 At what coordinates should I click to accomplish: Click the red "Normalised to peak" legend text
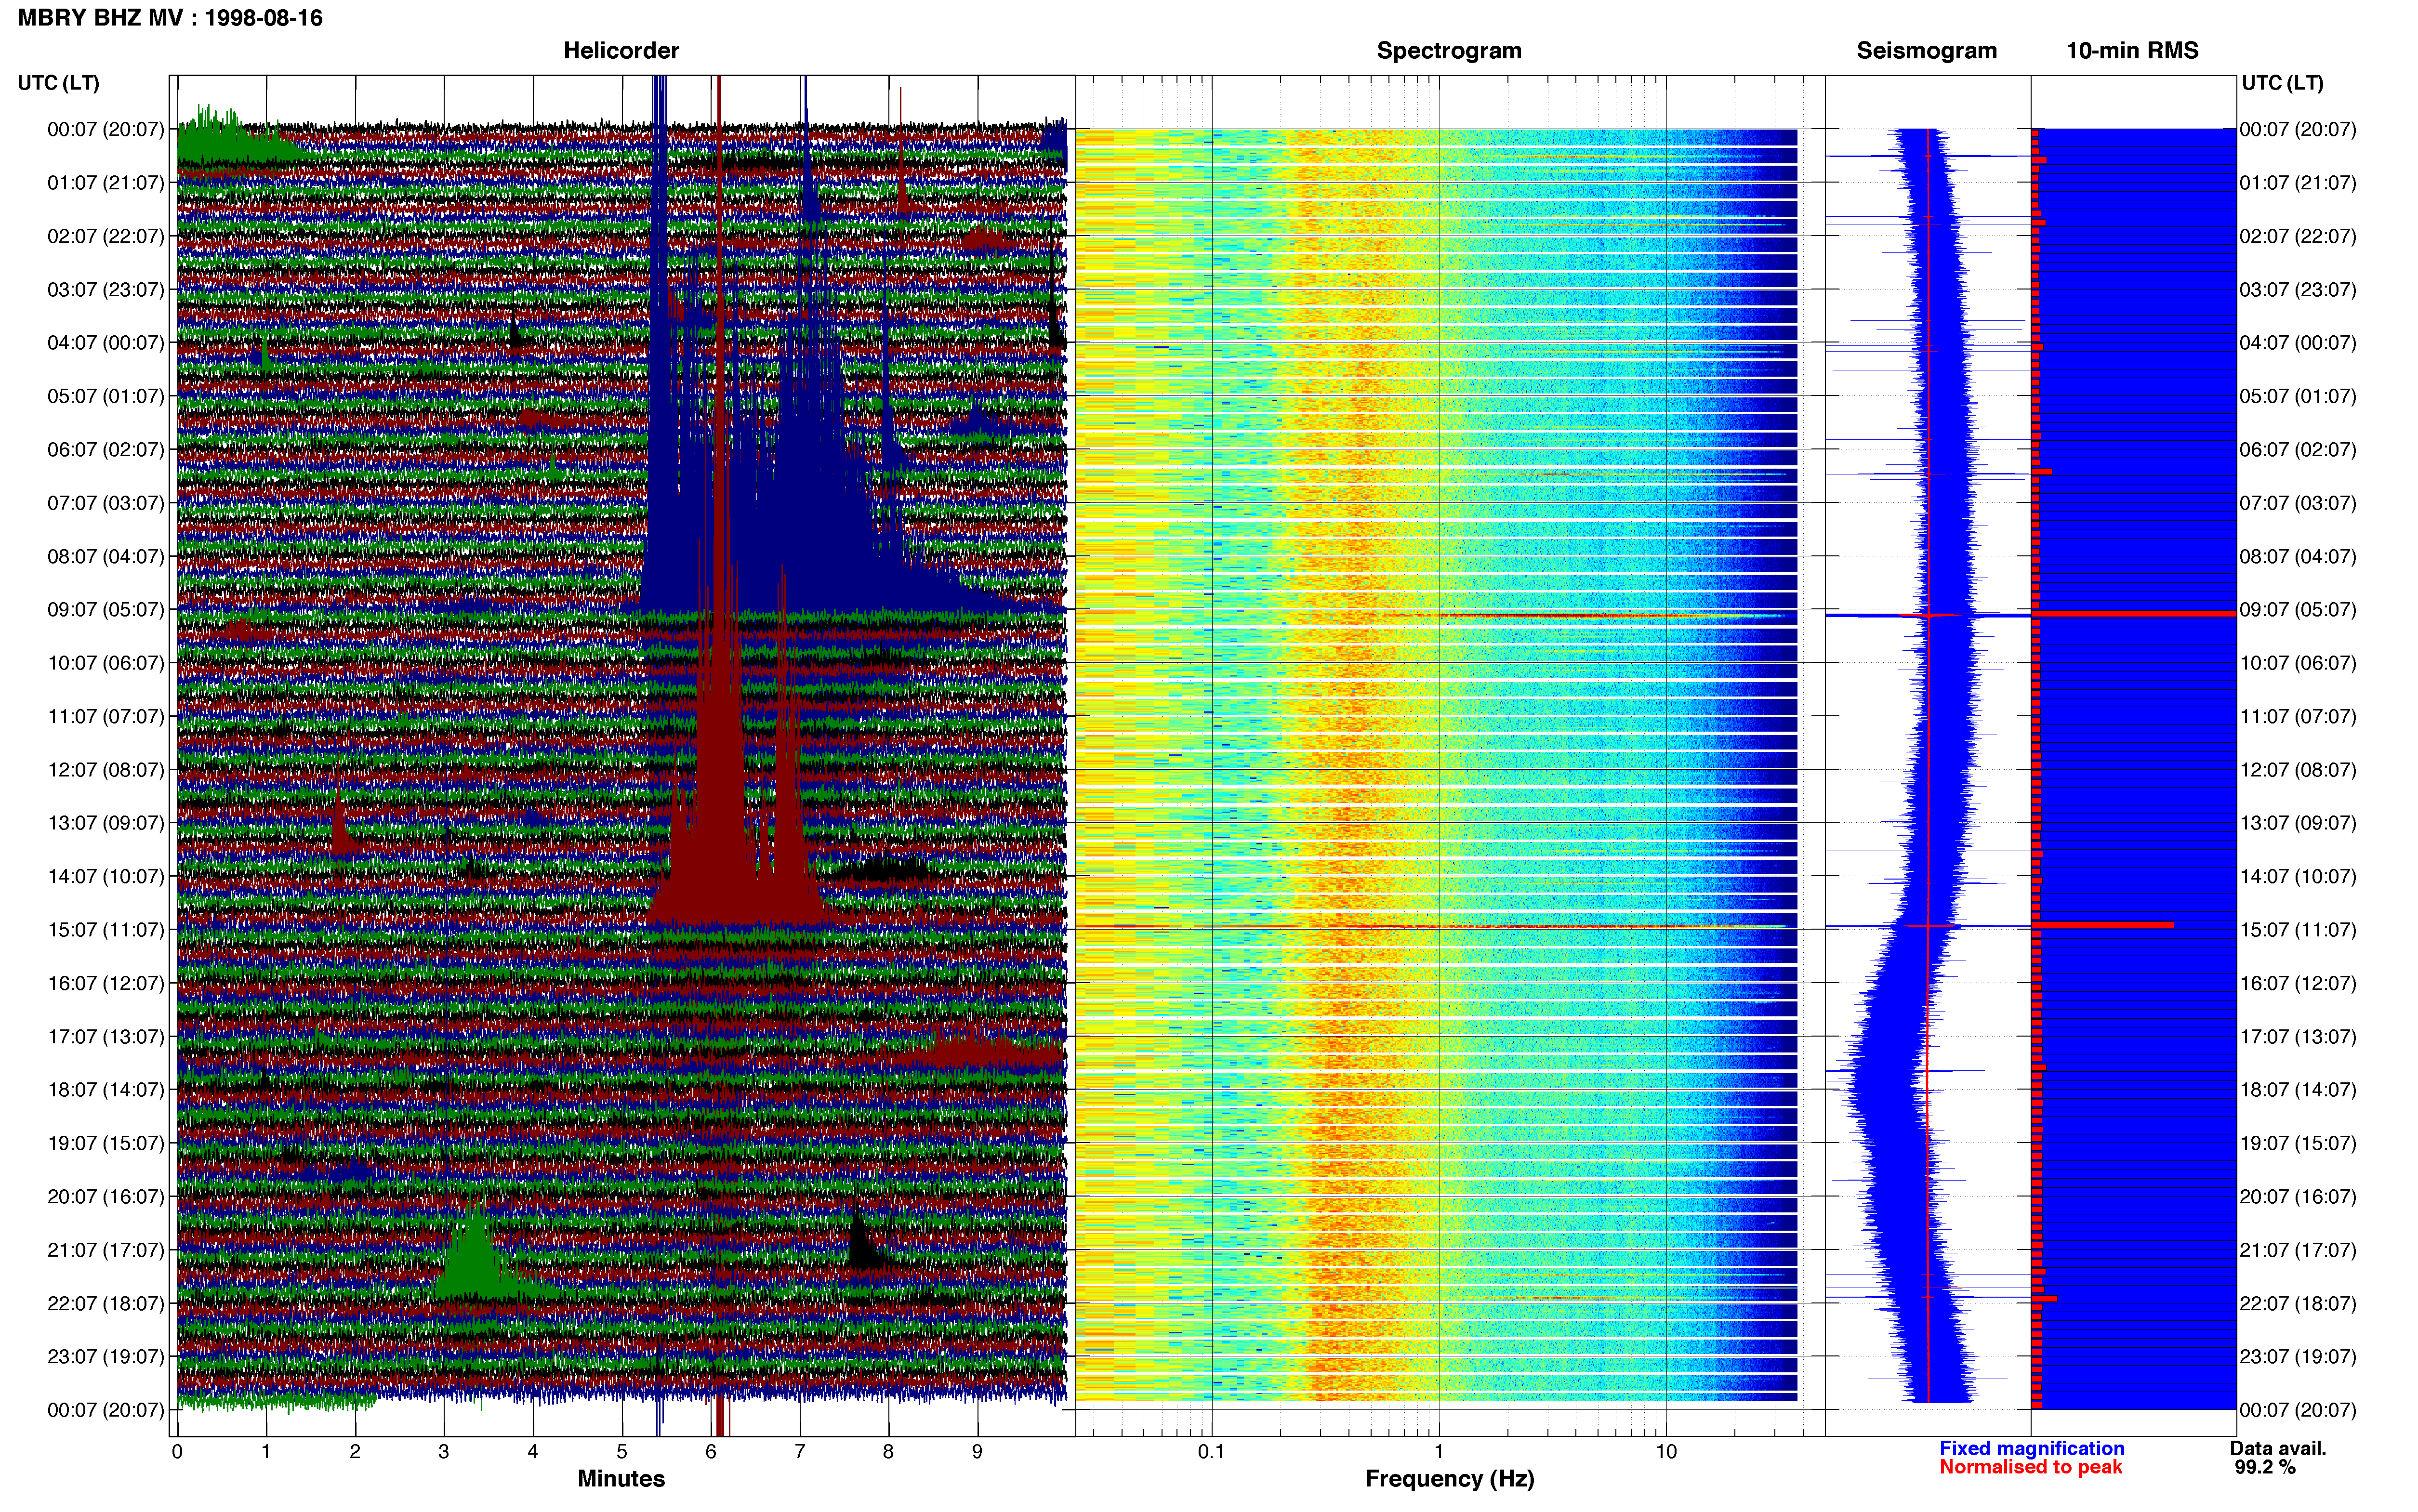[x=2030, y=1468]
